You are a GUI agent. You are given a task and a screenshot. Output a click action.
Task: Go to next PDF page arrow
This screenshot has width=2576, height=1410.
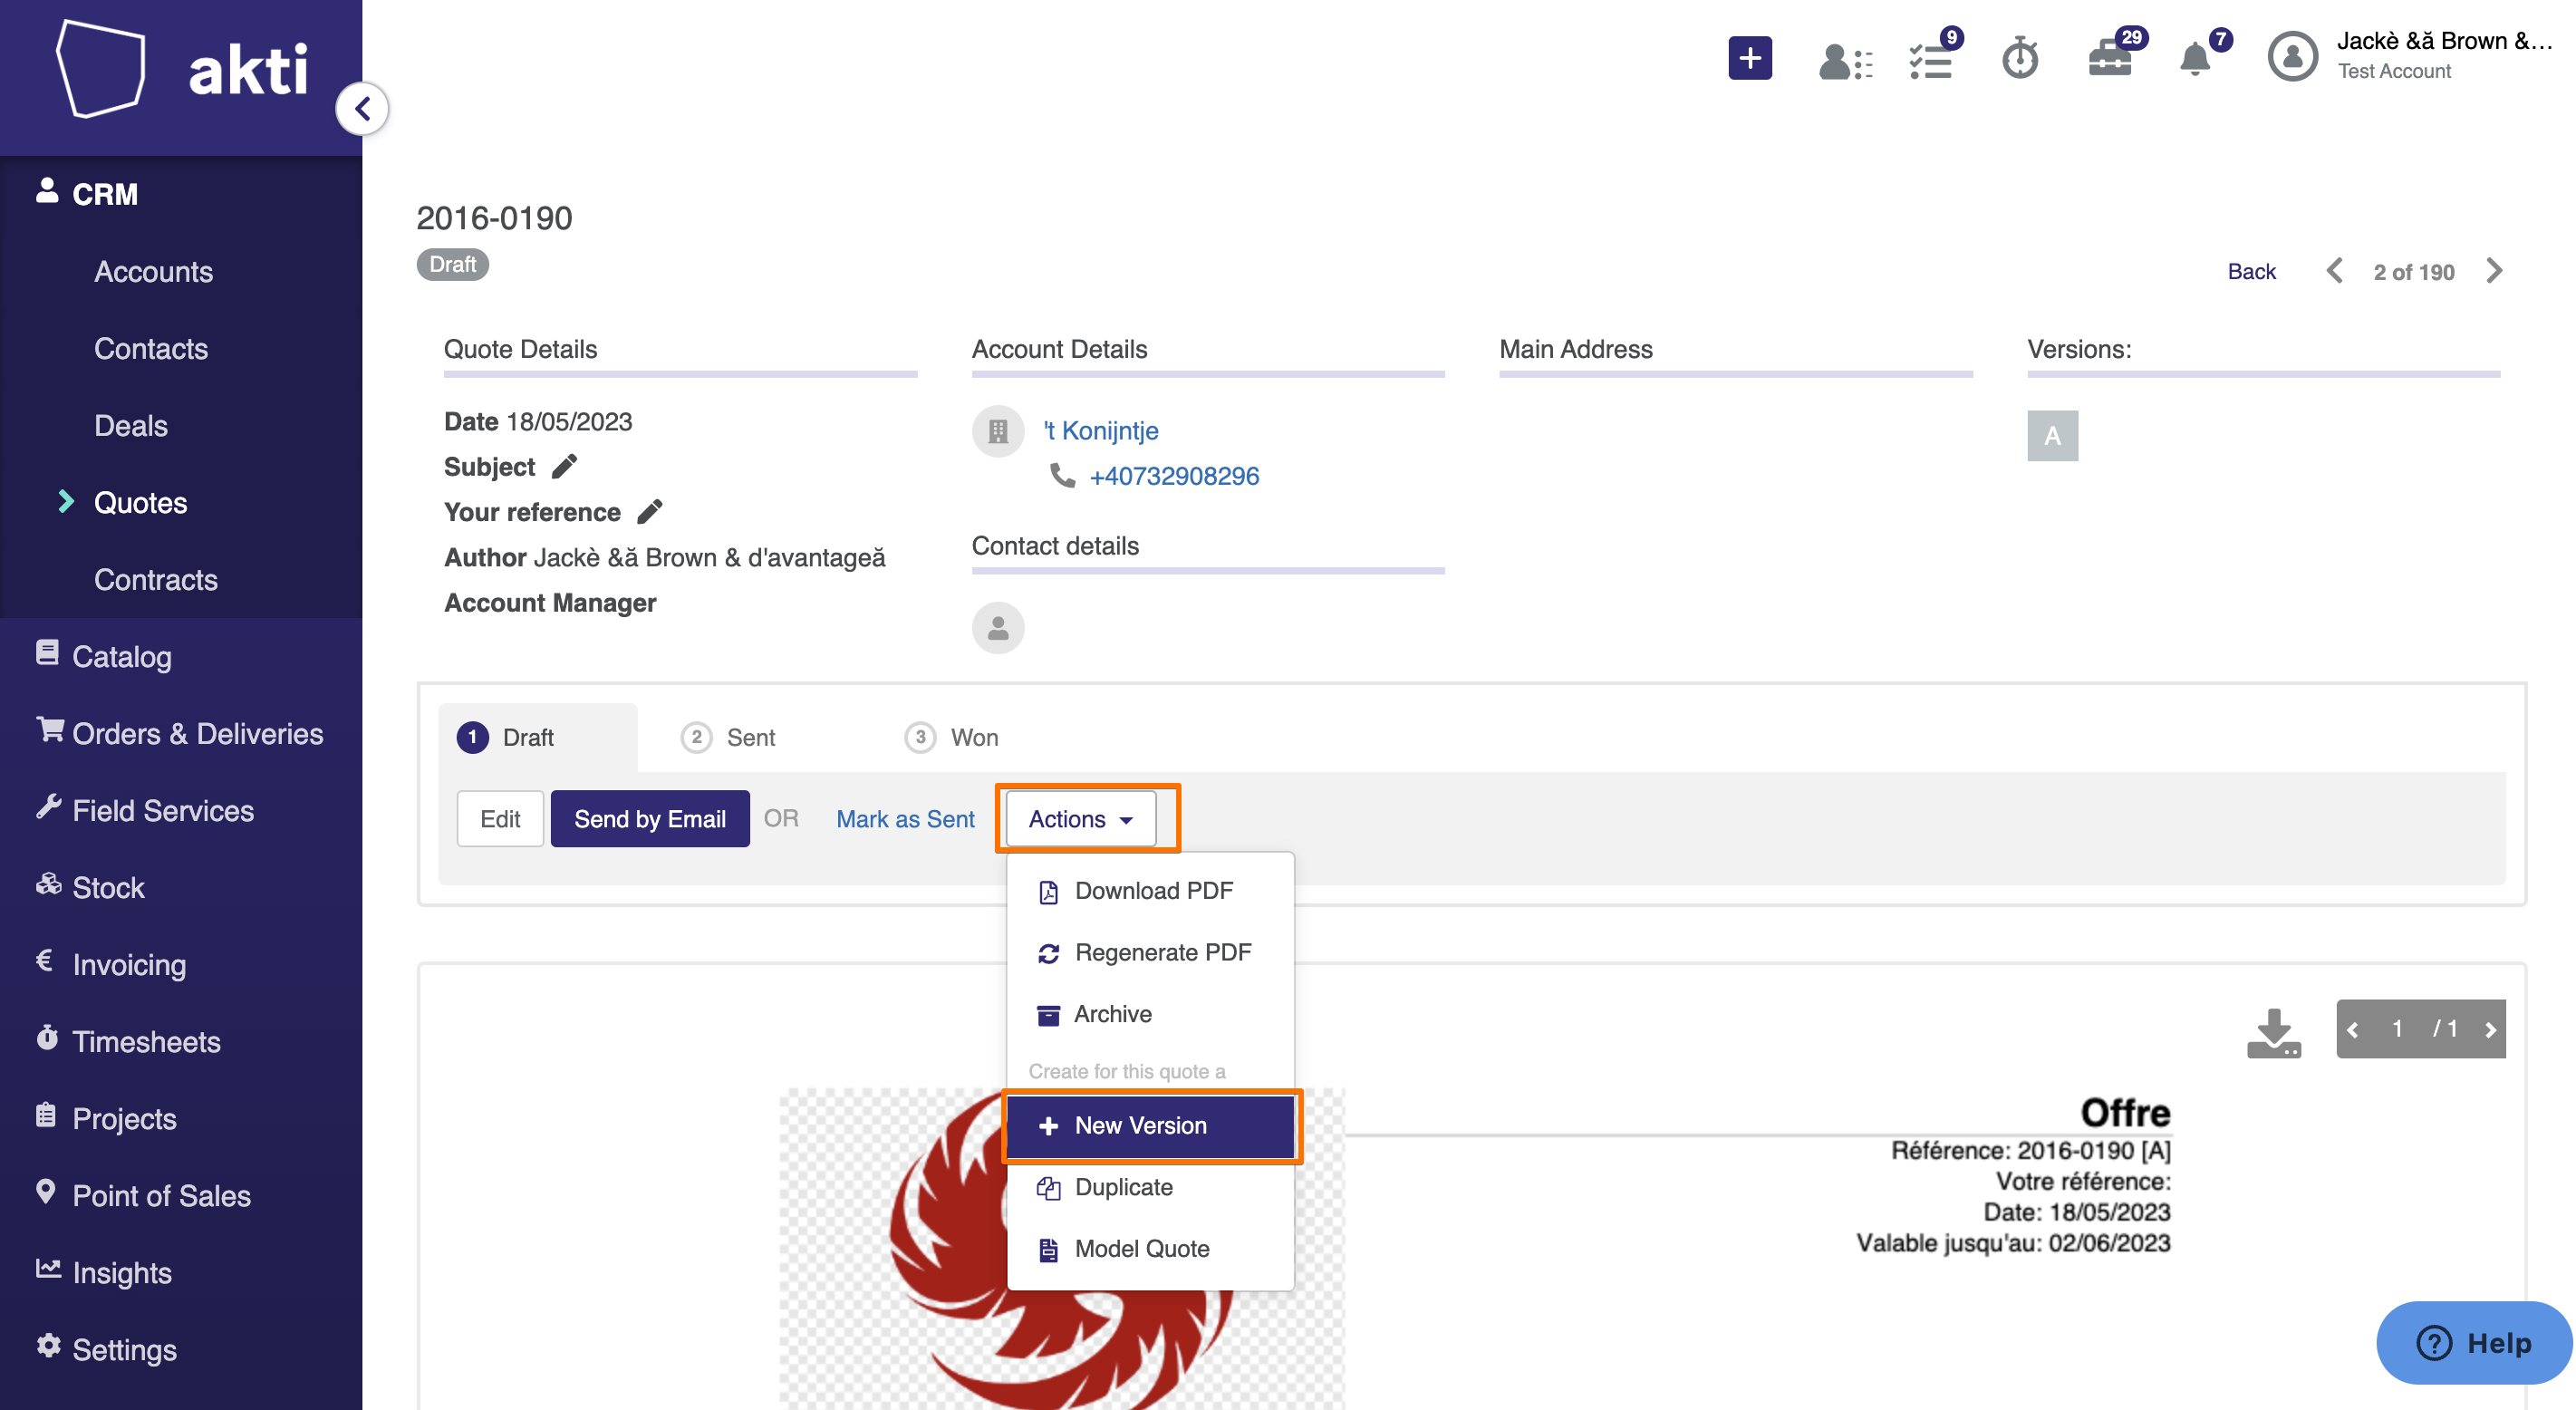[x=2490, y=1029]
